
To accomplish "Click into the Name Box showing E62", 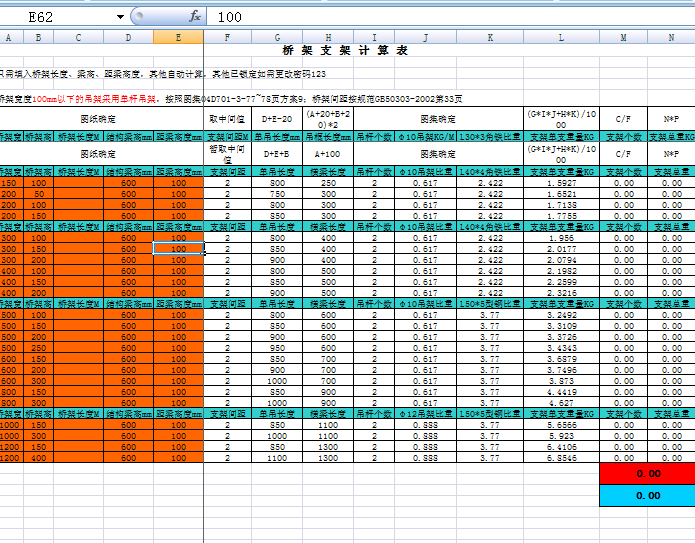I will click(58, 17).
